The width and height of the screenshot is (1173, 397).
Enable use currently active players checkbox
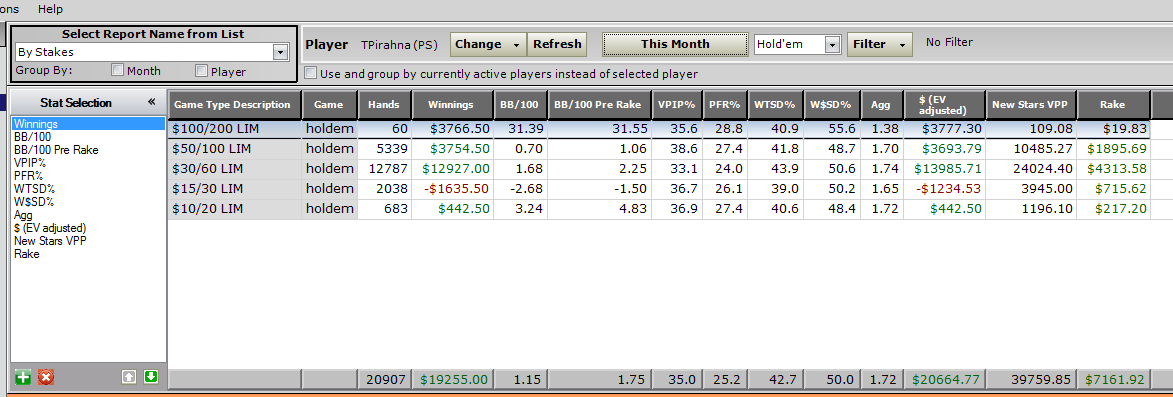pos(310,73)
